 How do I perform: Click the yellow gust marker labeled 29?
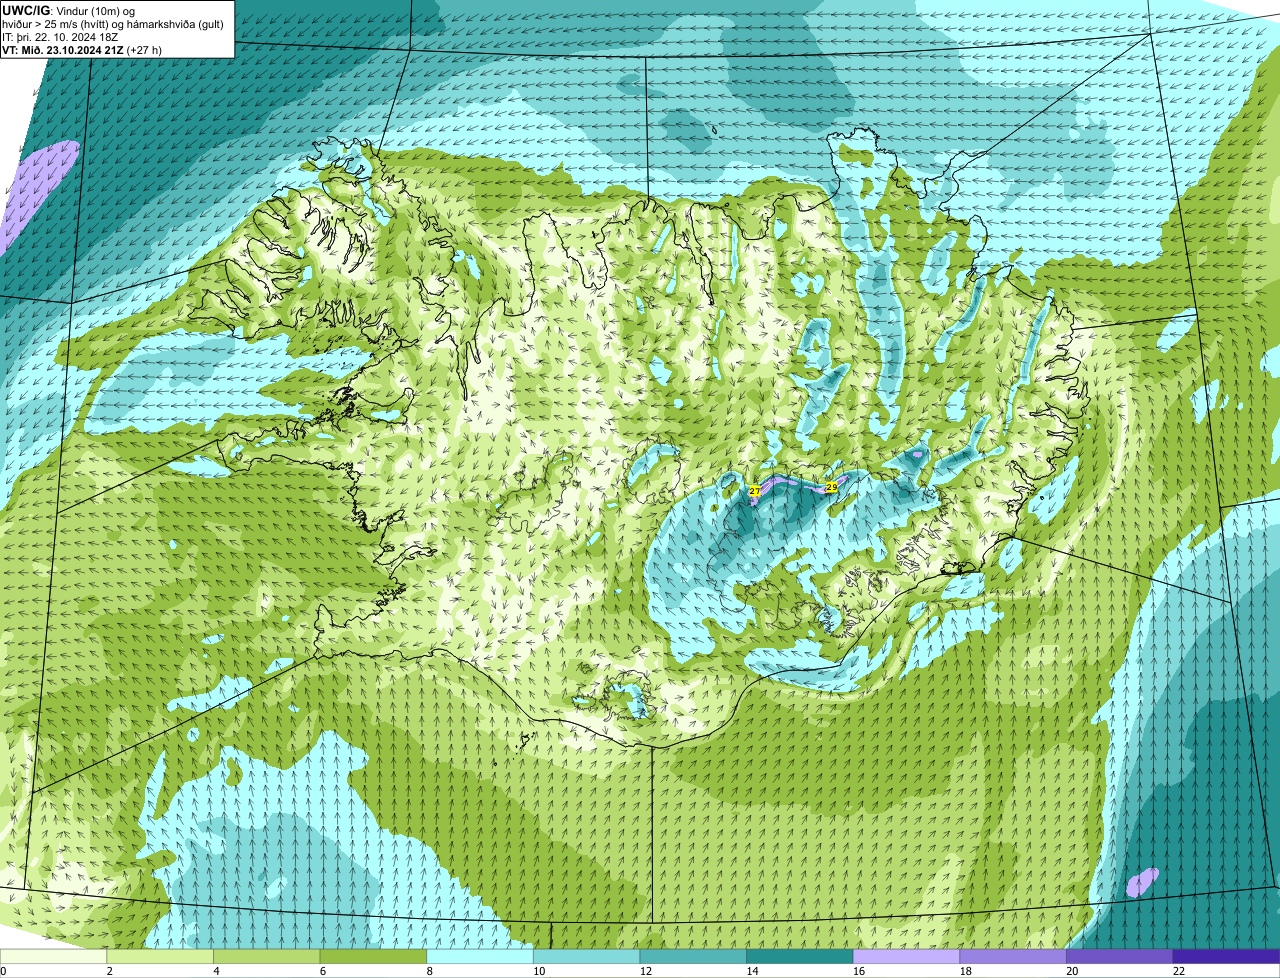(x=832, y=487)
